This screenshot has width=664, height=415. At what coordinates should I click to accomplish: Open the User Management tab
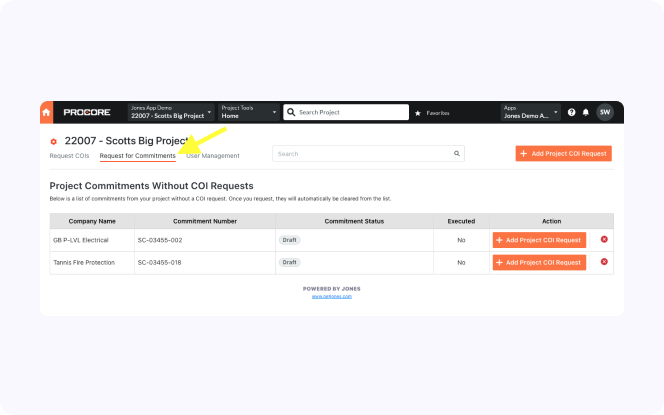pos(213,156)
